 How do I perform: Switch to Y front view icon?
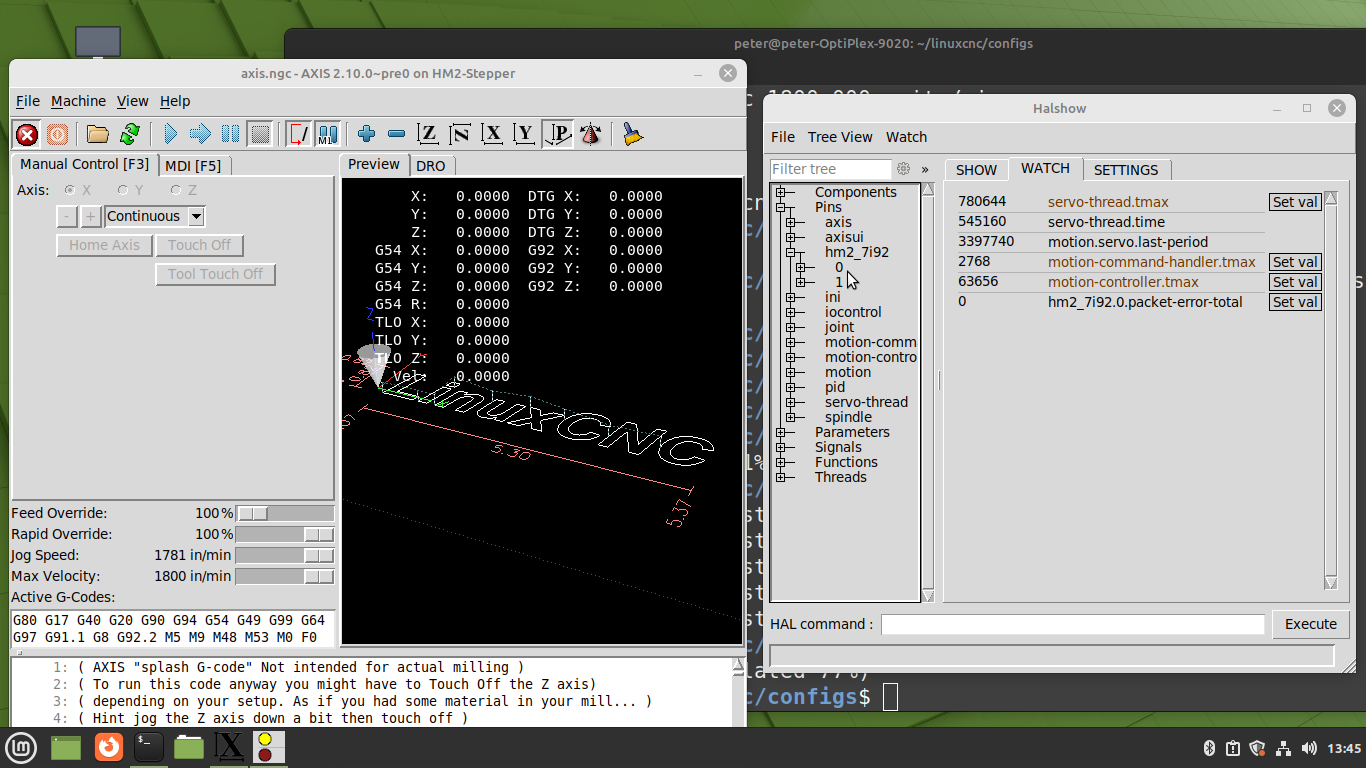click(x=524, y=134)
